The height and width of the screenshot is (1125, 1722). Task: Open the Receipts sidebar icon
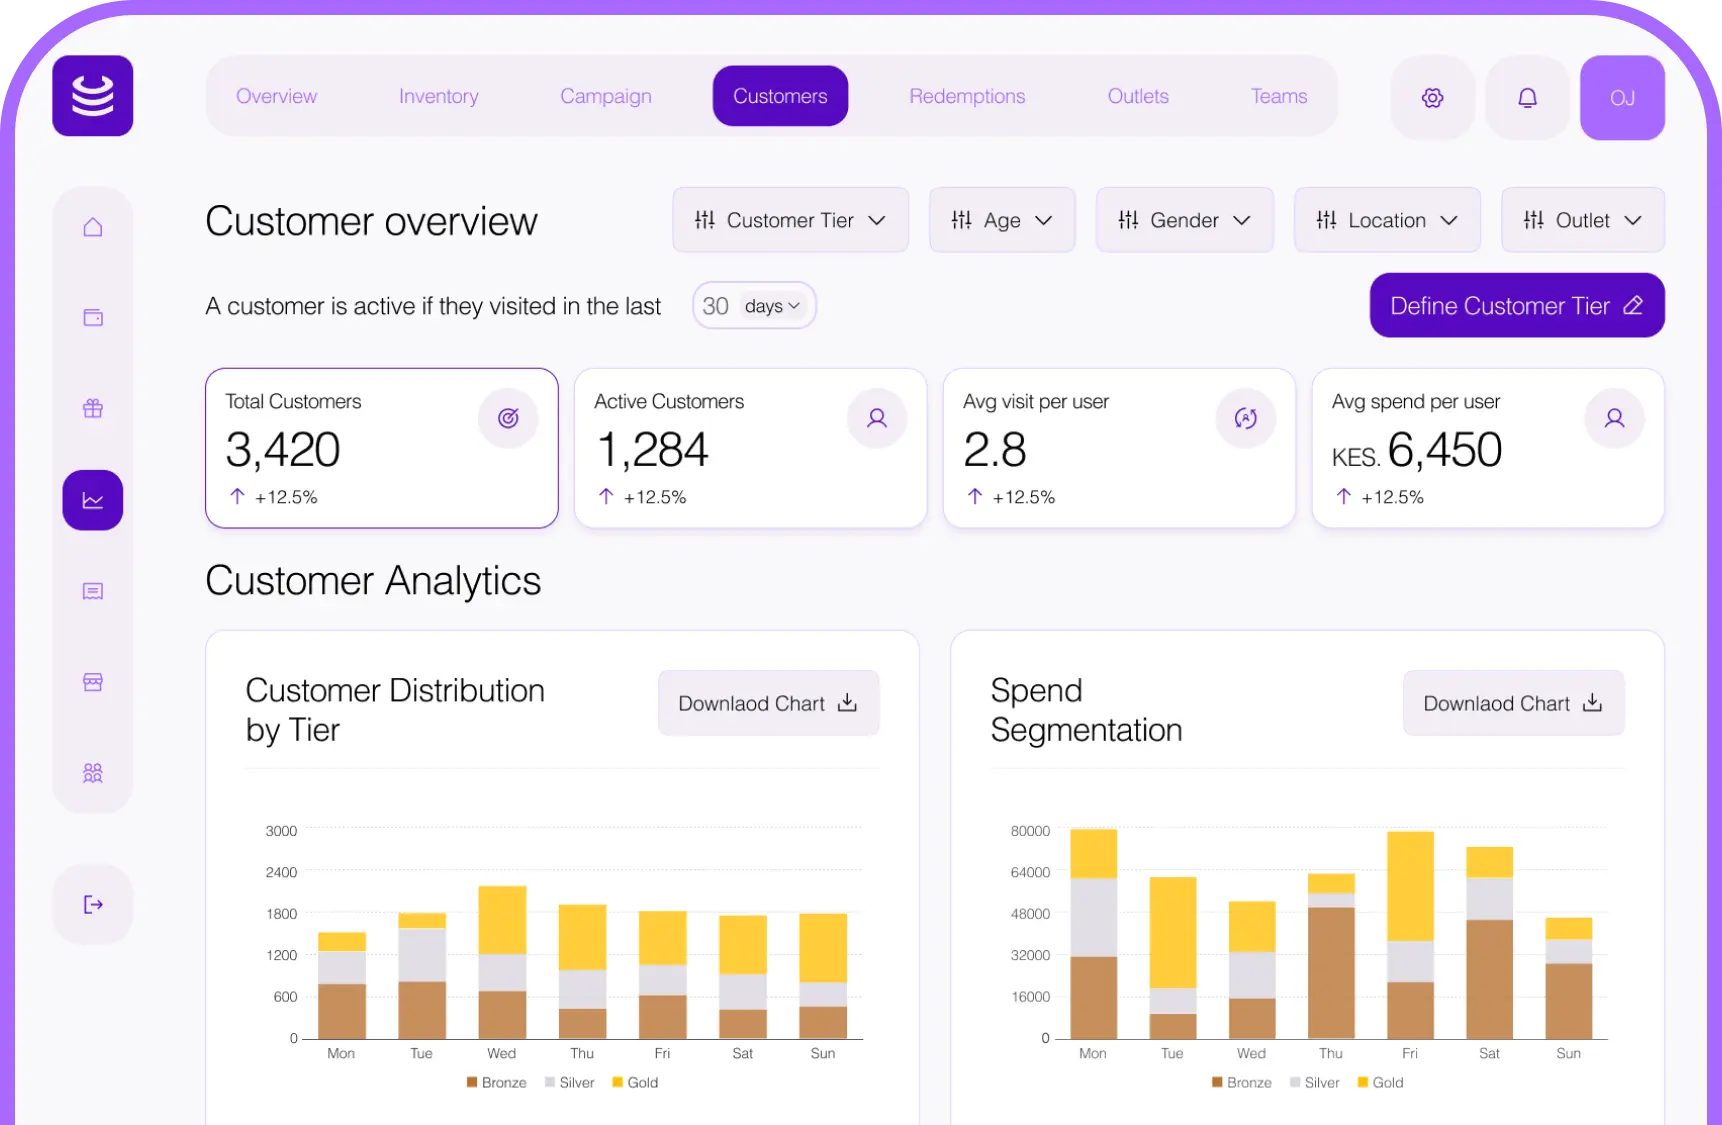(92, 591)
